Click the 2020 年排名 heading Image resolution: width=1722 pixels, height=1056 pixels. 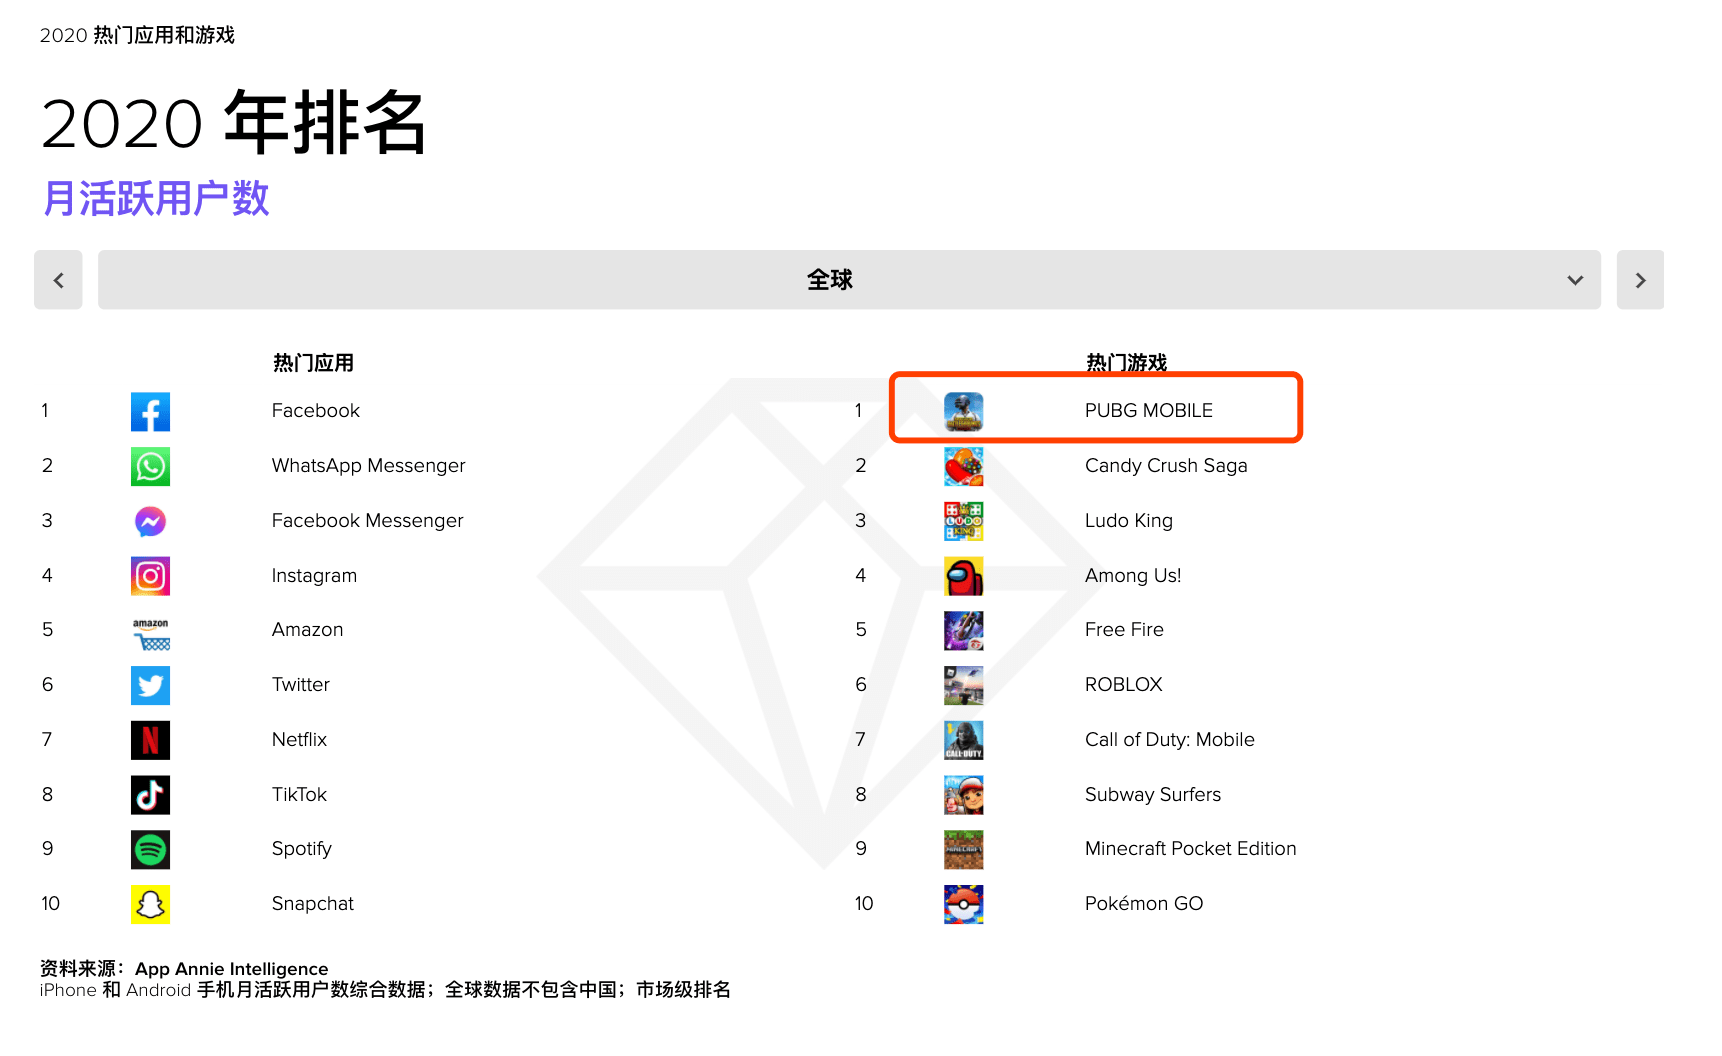[235, 123]
